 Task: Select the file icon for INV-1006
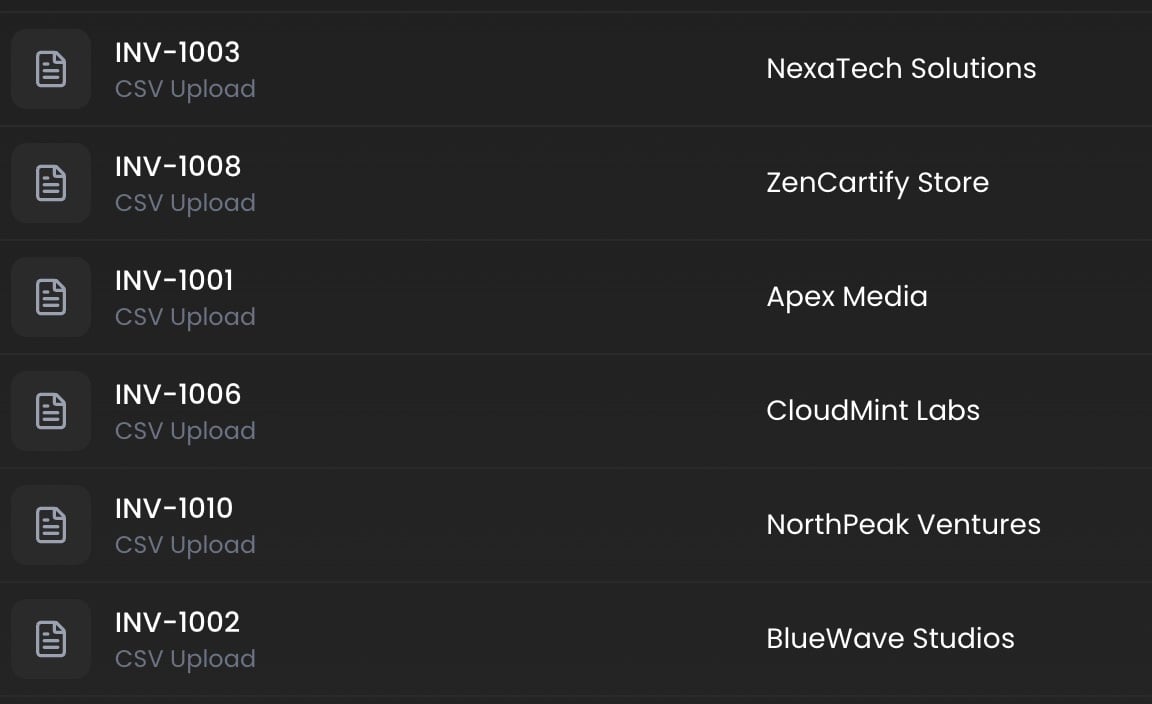coord(51,411)
